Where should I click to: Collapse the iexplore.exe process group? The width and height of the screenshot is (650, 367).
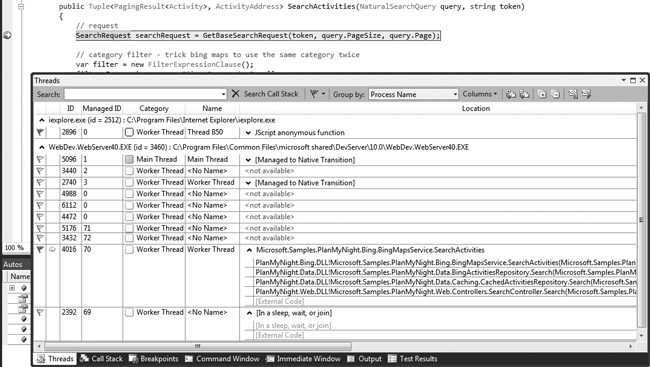click(41, 120)
